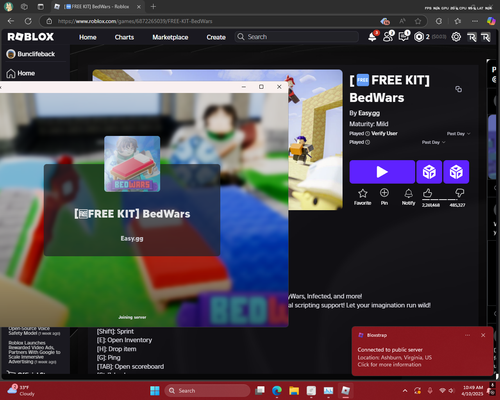Close the BedWars - Roblox browser tab

139,7
